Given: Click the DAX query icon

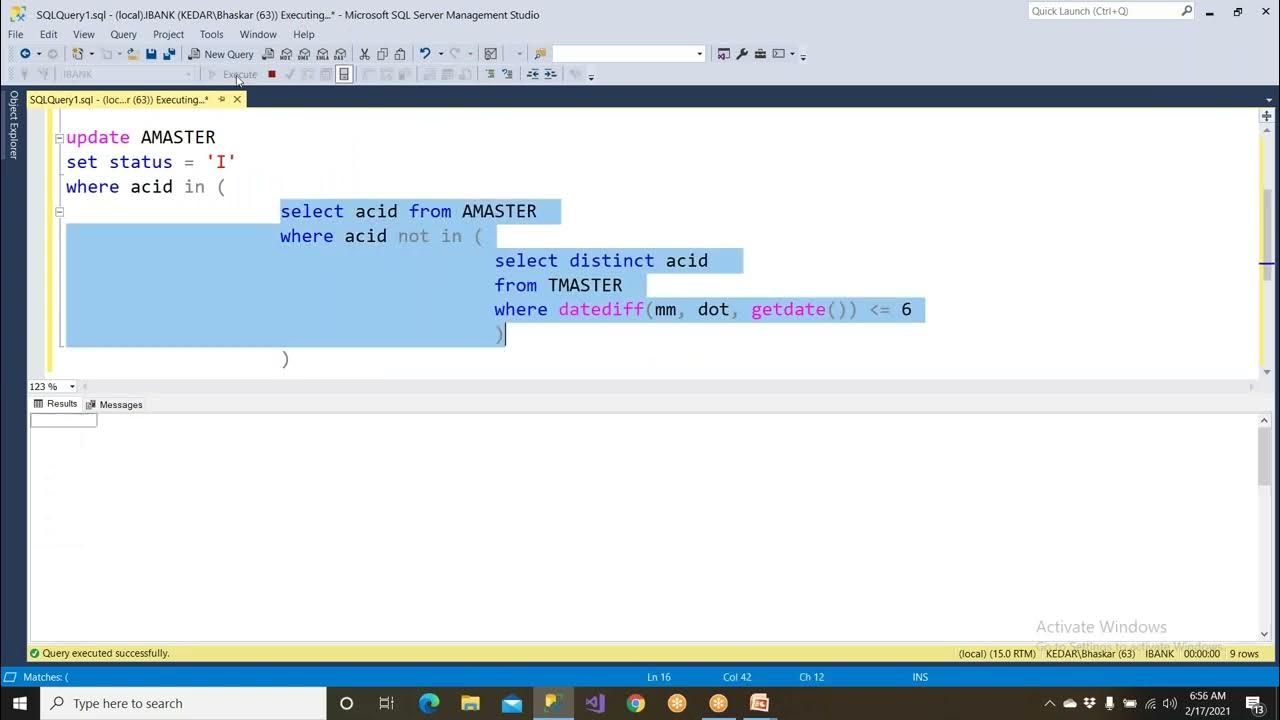Looking at the screenshot, I should pyautogui.click(x=340, y=54).
